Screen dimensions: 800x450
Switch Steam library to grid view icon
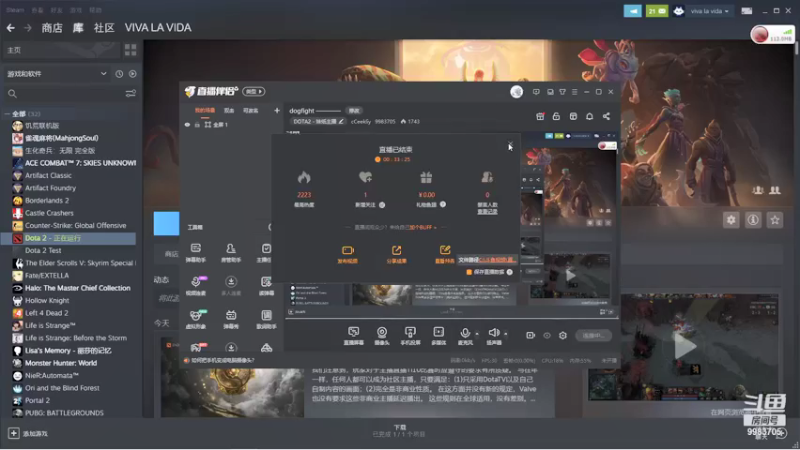tap(131, 49)
